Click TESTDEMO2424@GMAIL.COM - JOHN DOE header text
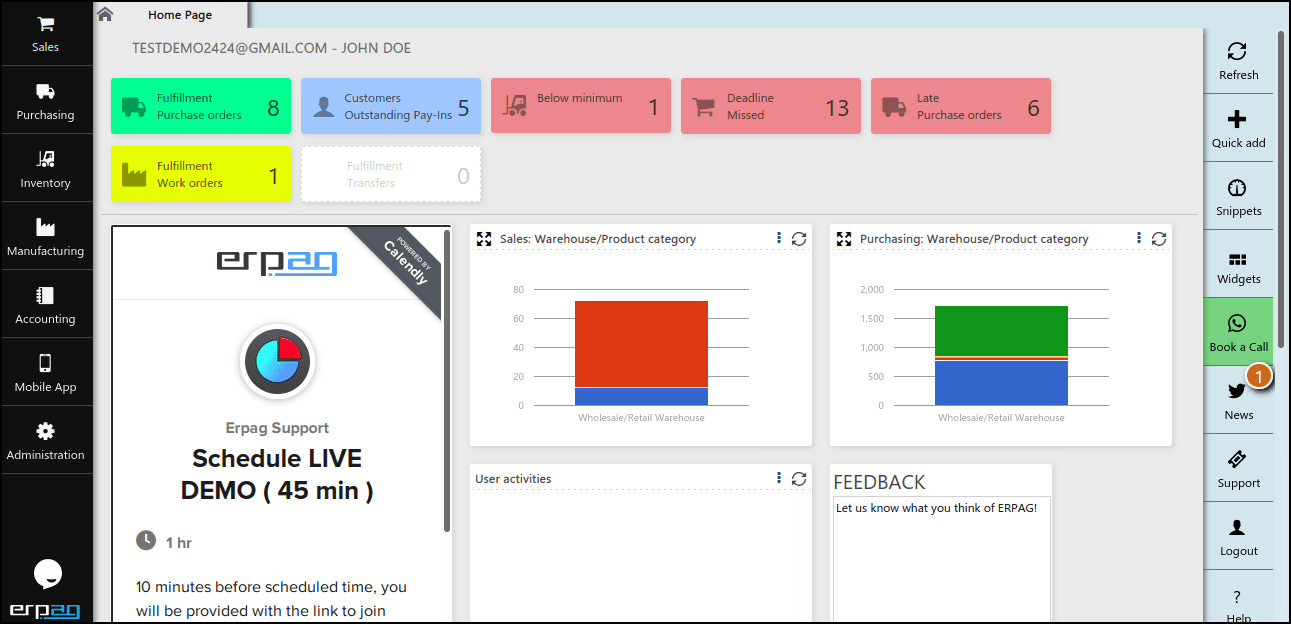 [271, 48]
